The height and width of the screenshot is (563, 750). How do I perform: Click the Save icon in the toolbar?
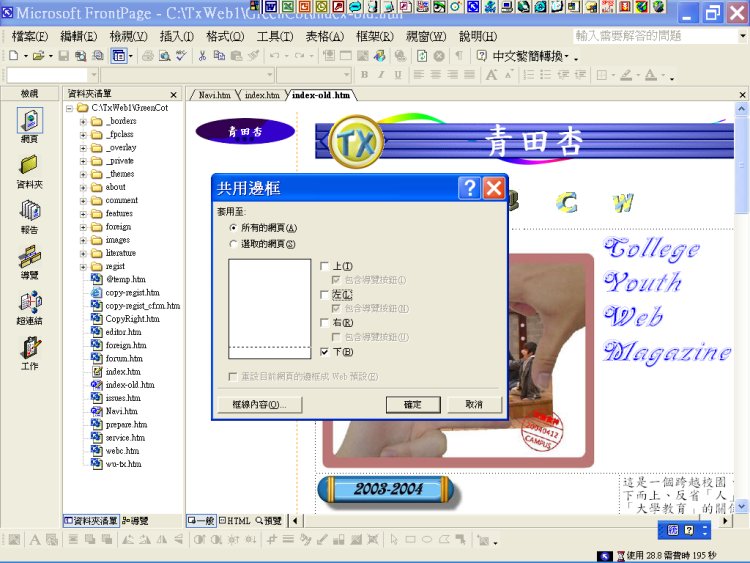coord(64,56)
